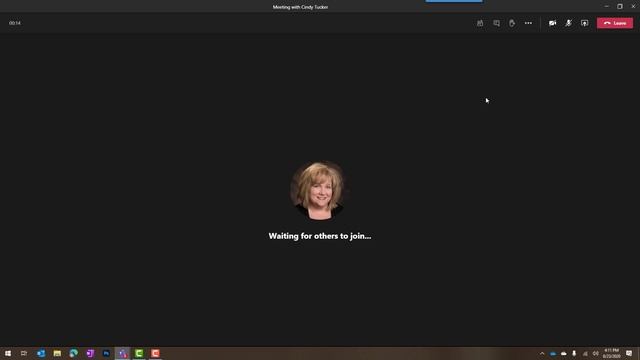This screenshot has height=360, width=640.
Task: Show the meeting participants panel
Action: (480, 23)
